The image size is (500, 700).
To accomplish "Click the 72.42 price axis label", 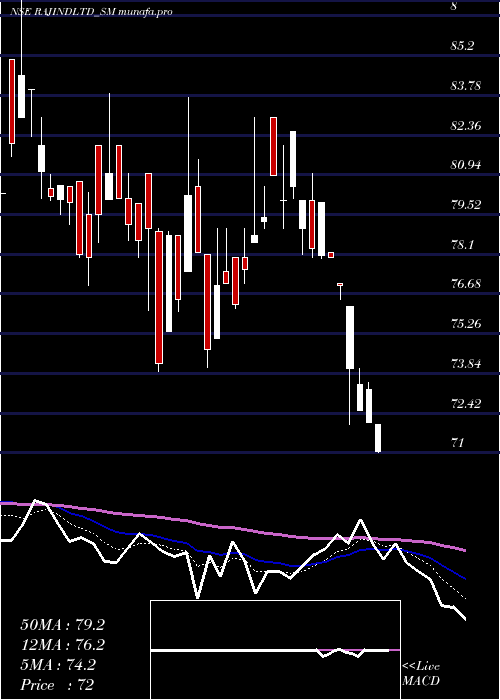I will pyautogui.click(x=466, y=404).
